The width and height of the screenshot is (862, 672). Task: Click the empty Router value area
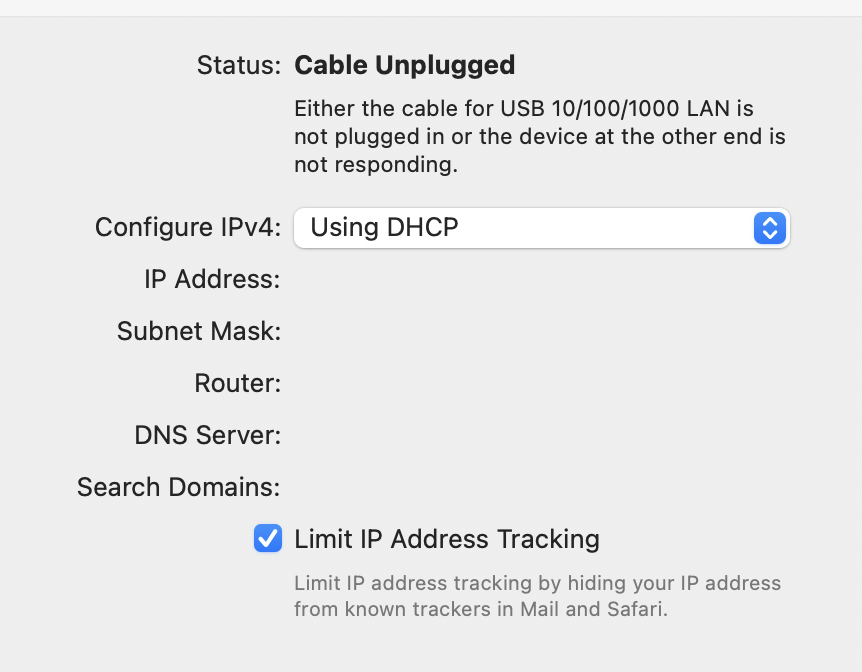click(540, 383)
